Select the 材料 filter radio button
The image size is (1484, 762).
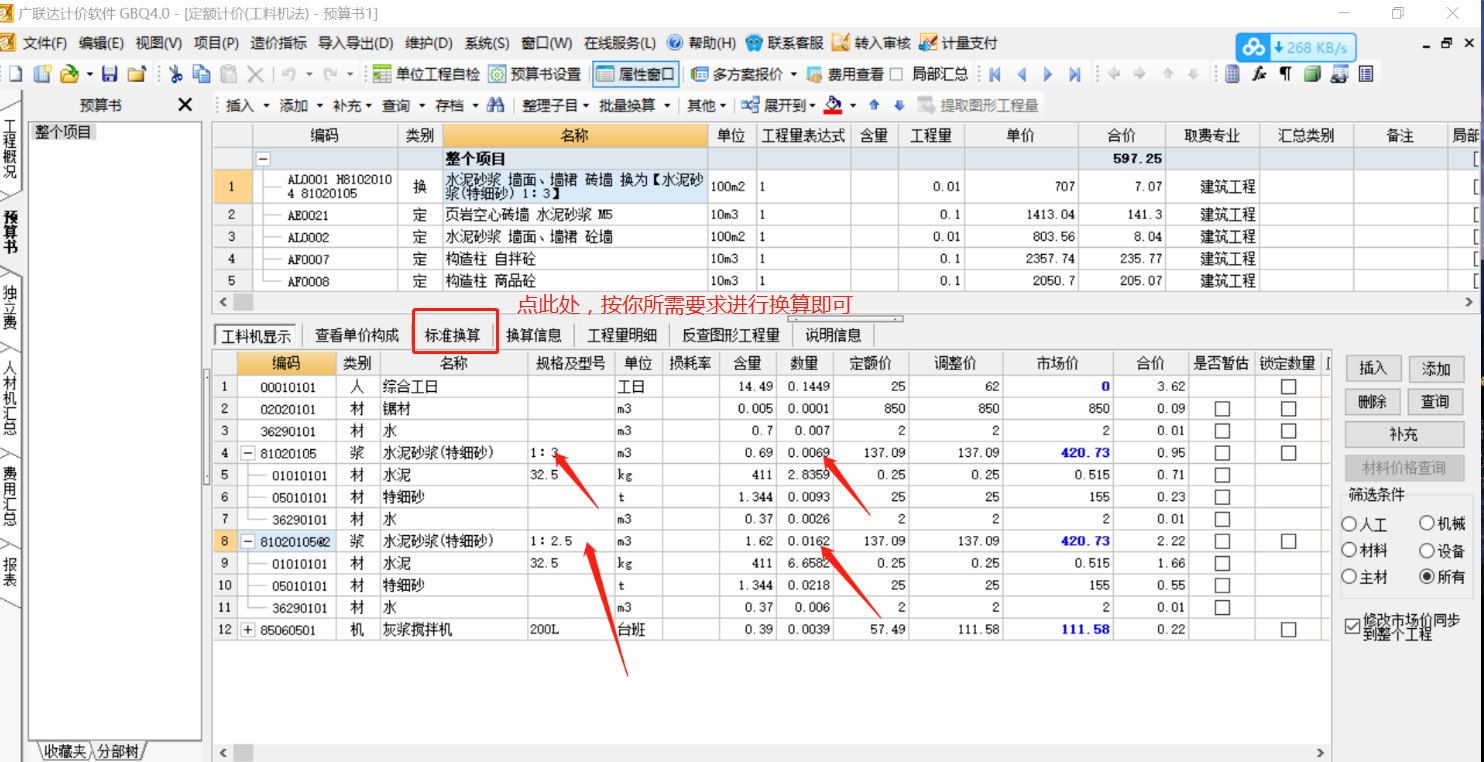[1350, 550]
